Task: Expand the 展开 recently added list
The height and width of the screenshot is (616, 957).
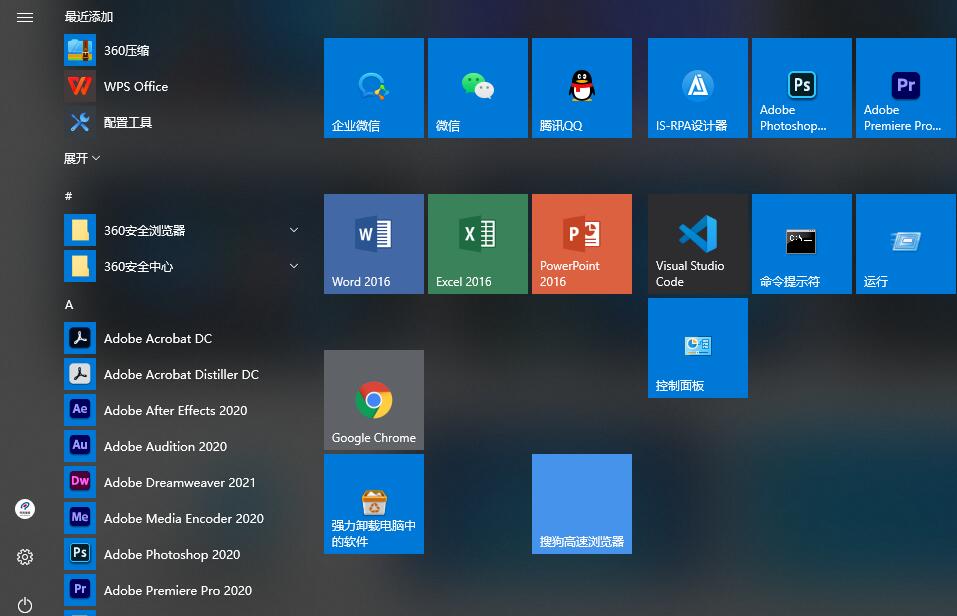Action: pyautogui.click(x=82, y=158)
